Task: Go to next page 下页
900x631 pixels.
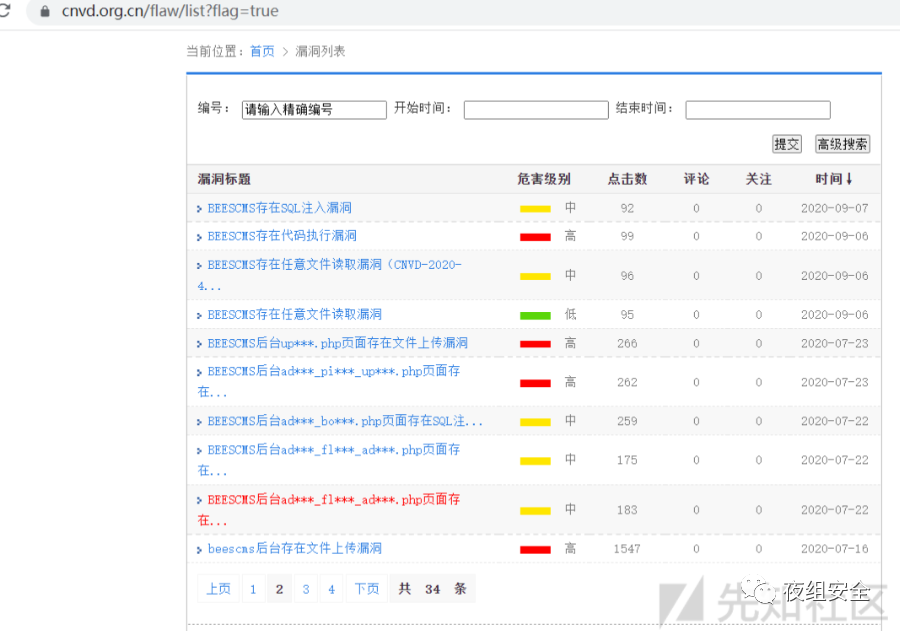Action: (x=367, y=589)
